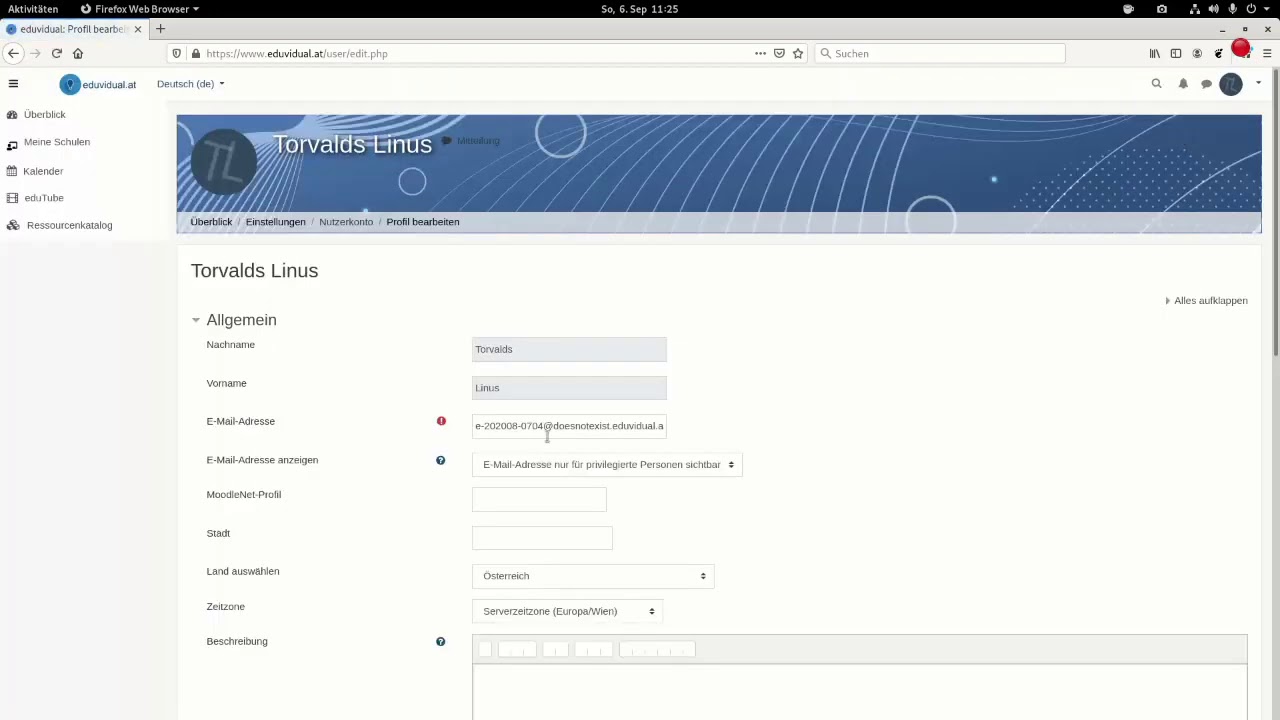This screenshot has height=720, width=1280.
Task: Open Firefox library icon
Action: click(x=1155, y=53)
